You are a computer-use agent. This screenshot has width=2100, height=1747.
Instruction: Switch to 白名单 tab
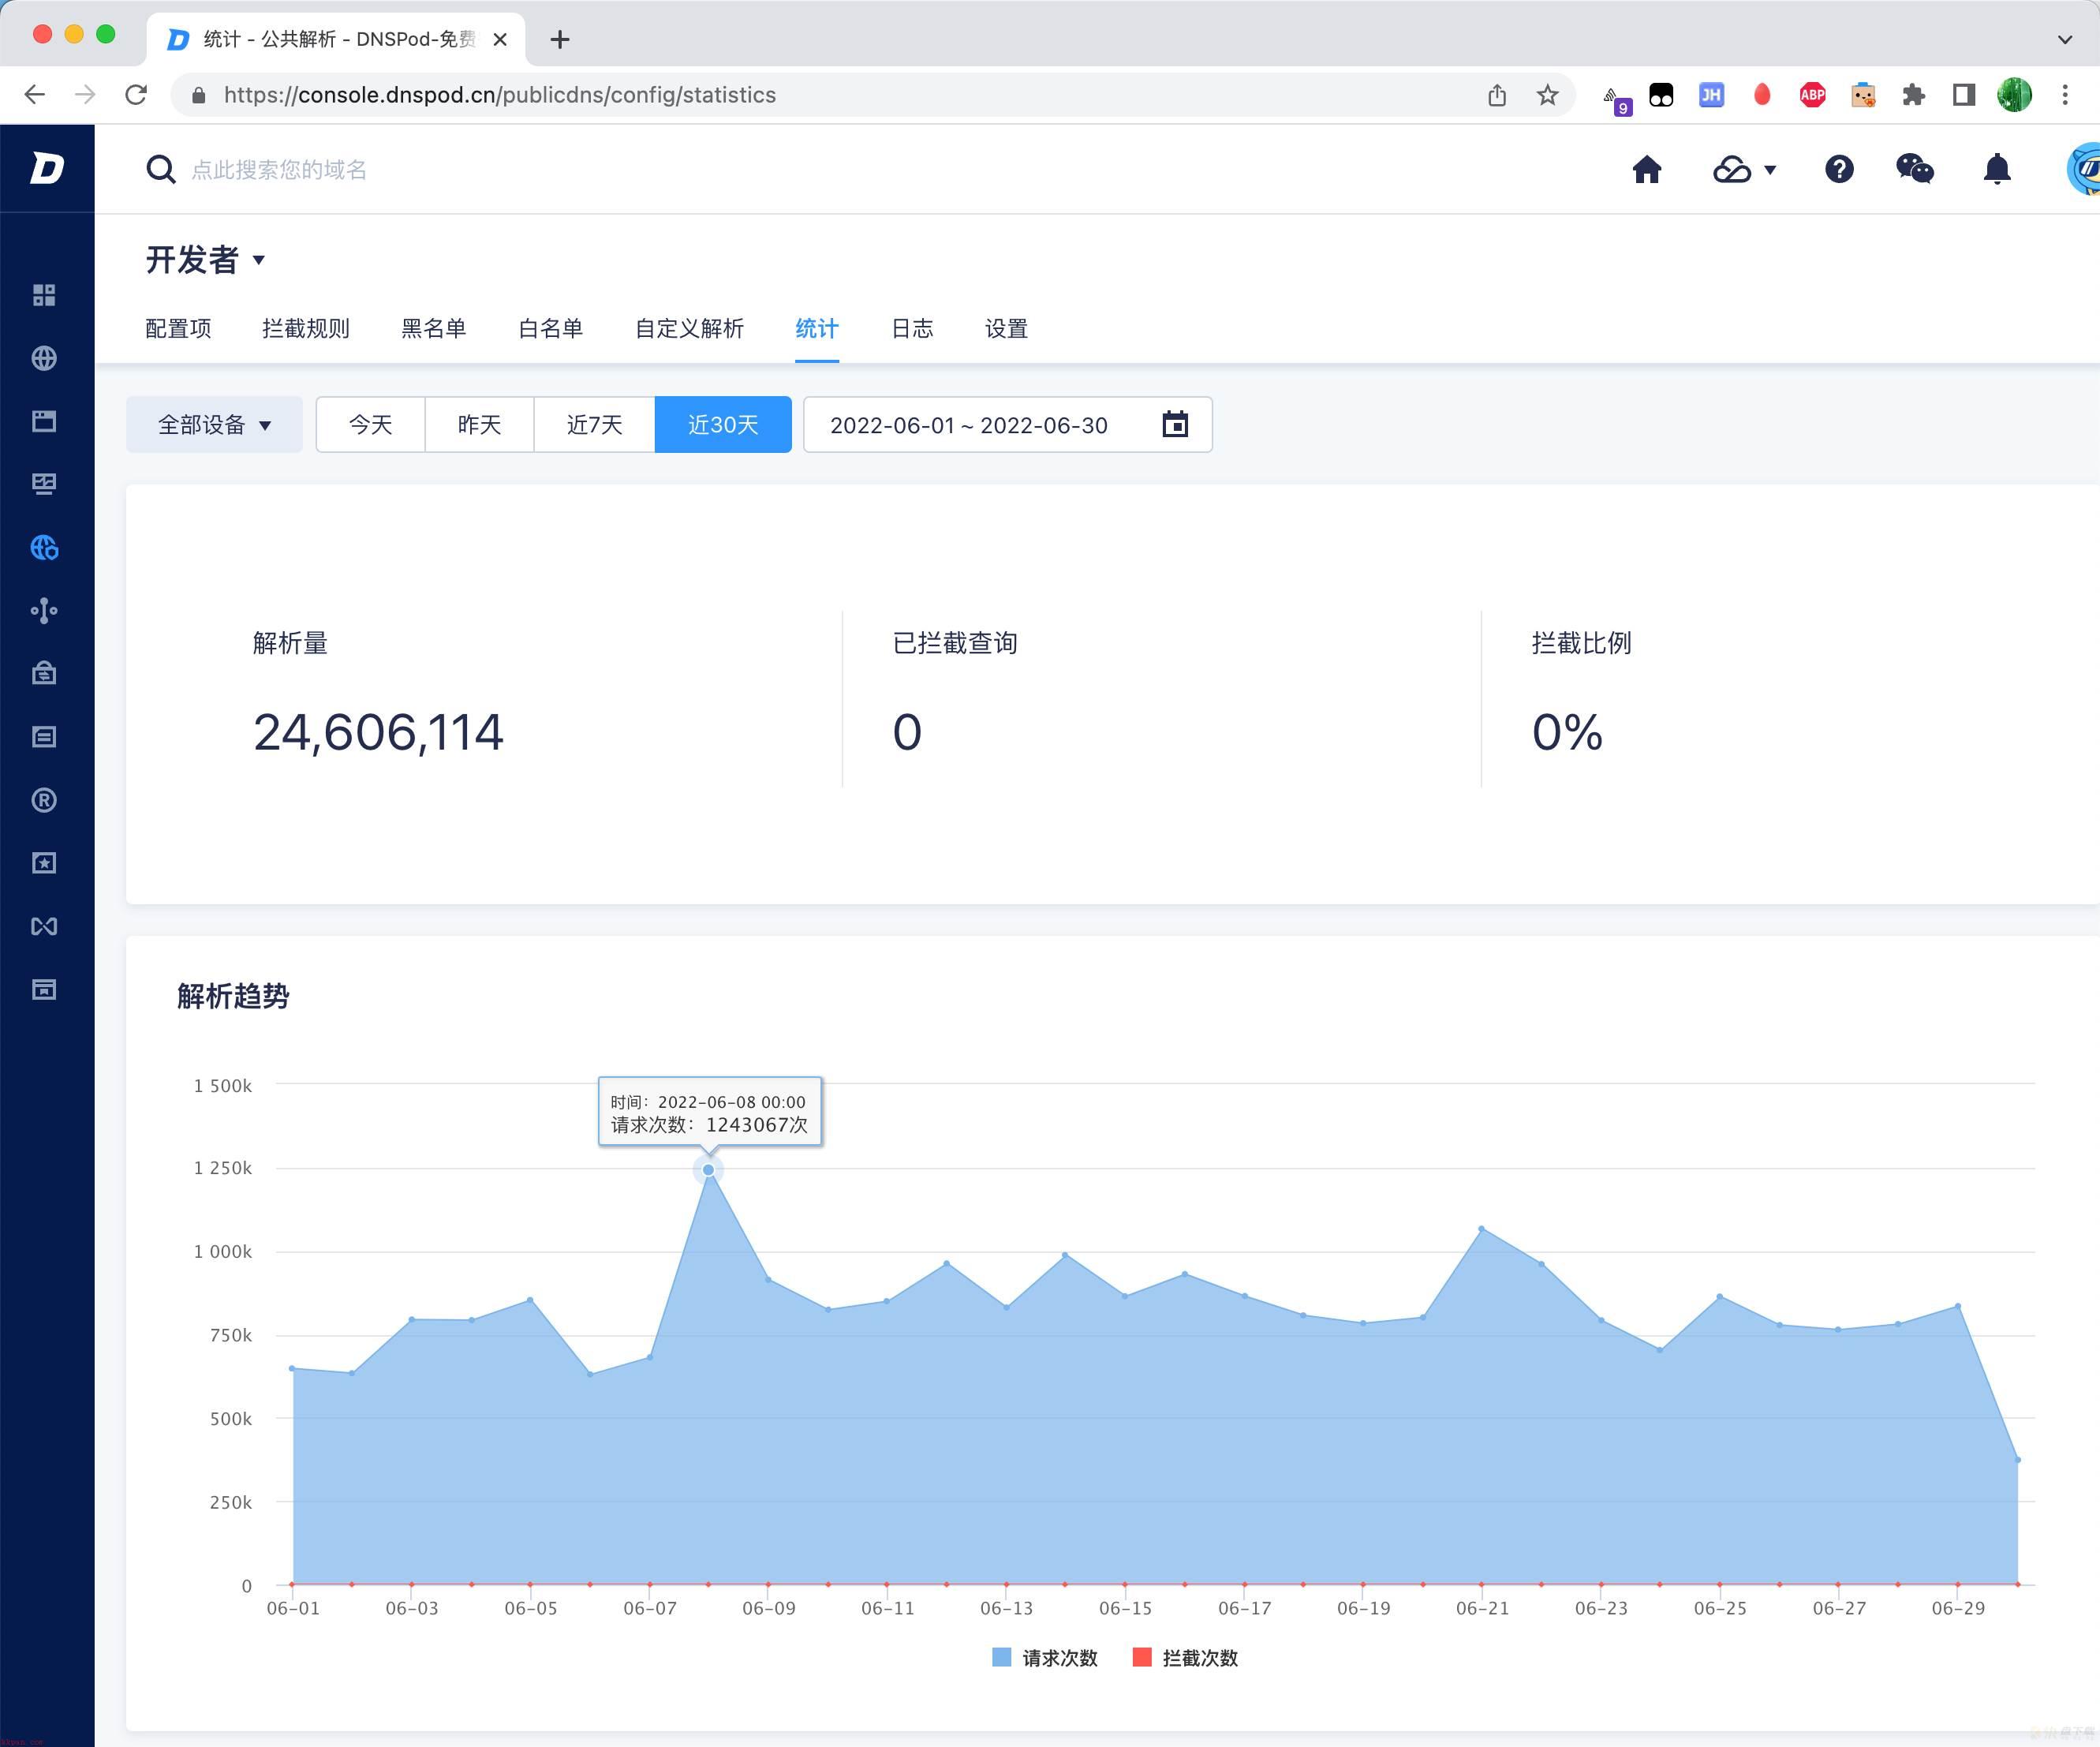[x=551, y=328]
